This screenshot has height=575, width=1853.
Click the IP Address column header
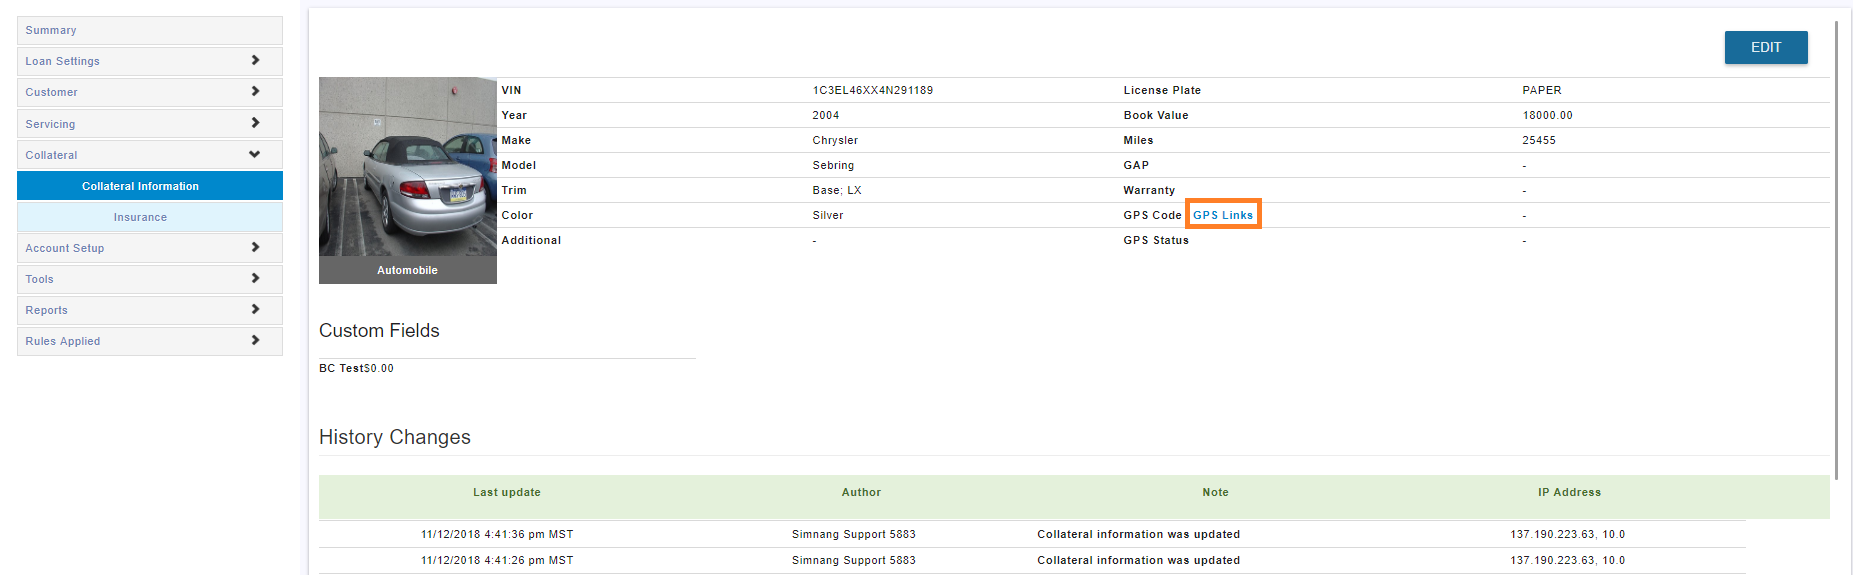tap(1569, 492)
